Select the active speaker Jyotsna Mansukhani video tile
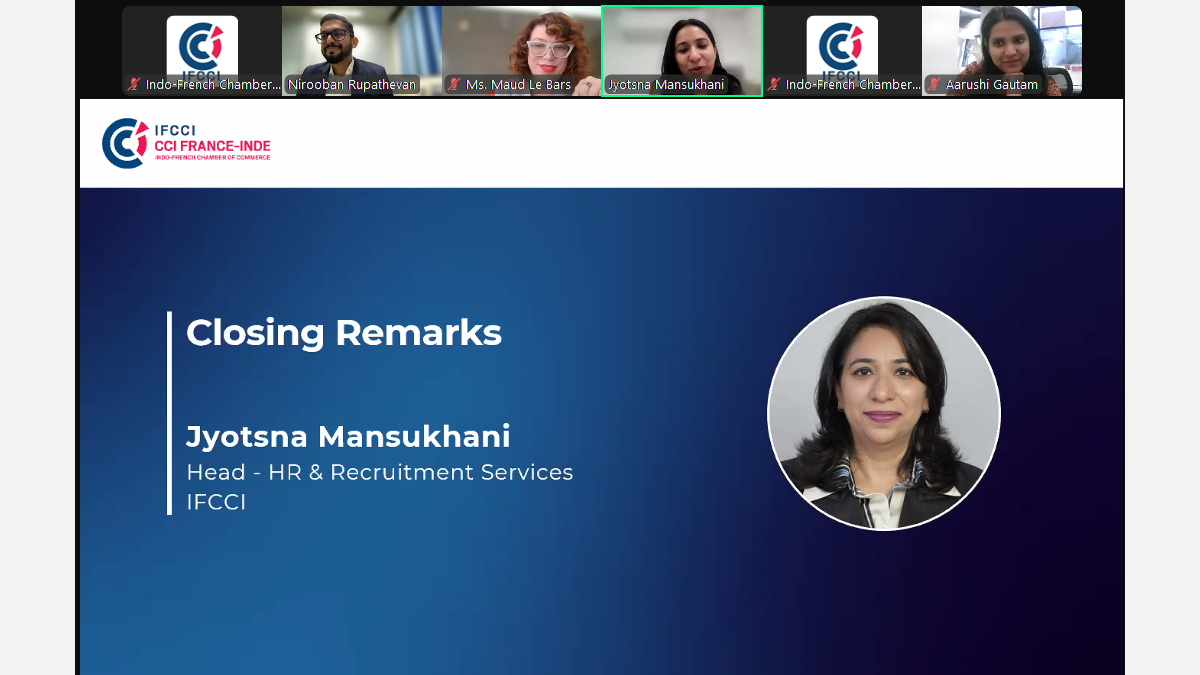Screen dimensions: 1200x675 (682, 51)
